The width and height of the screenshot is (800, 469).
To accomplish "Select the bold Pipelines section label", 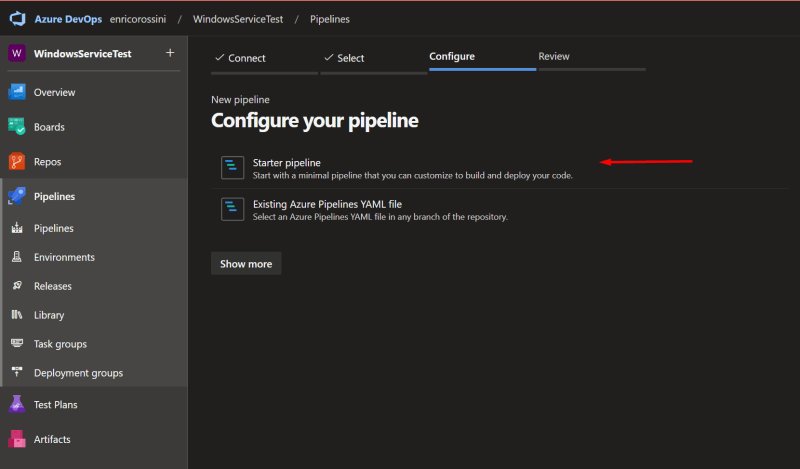I will [55, 196].
